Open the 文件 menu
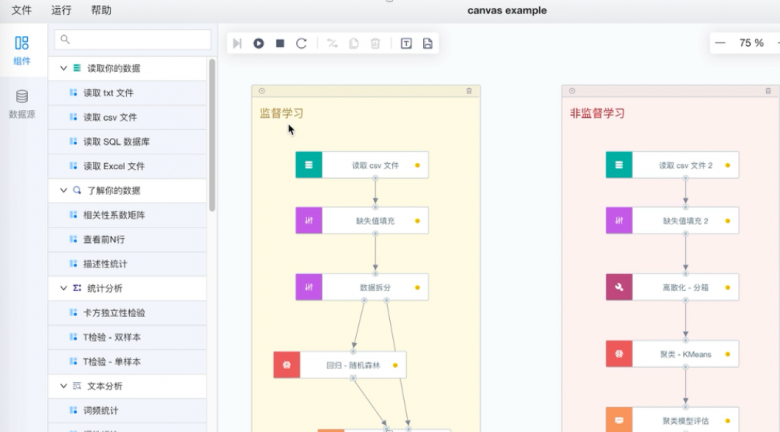 (x=21, y=10)
